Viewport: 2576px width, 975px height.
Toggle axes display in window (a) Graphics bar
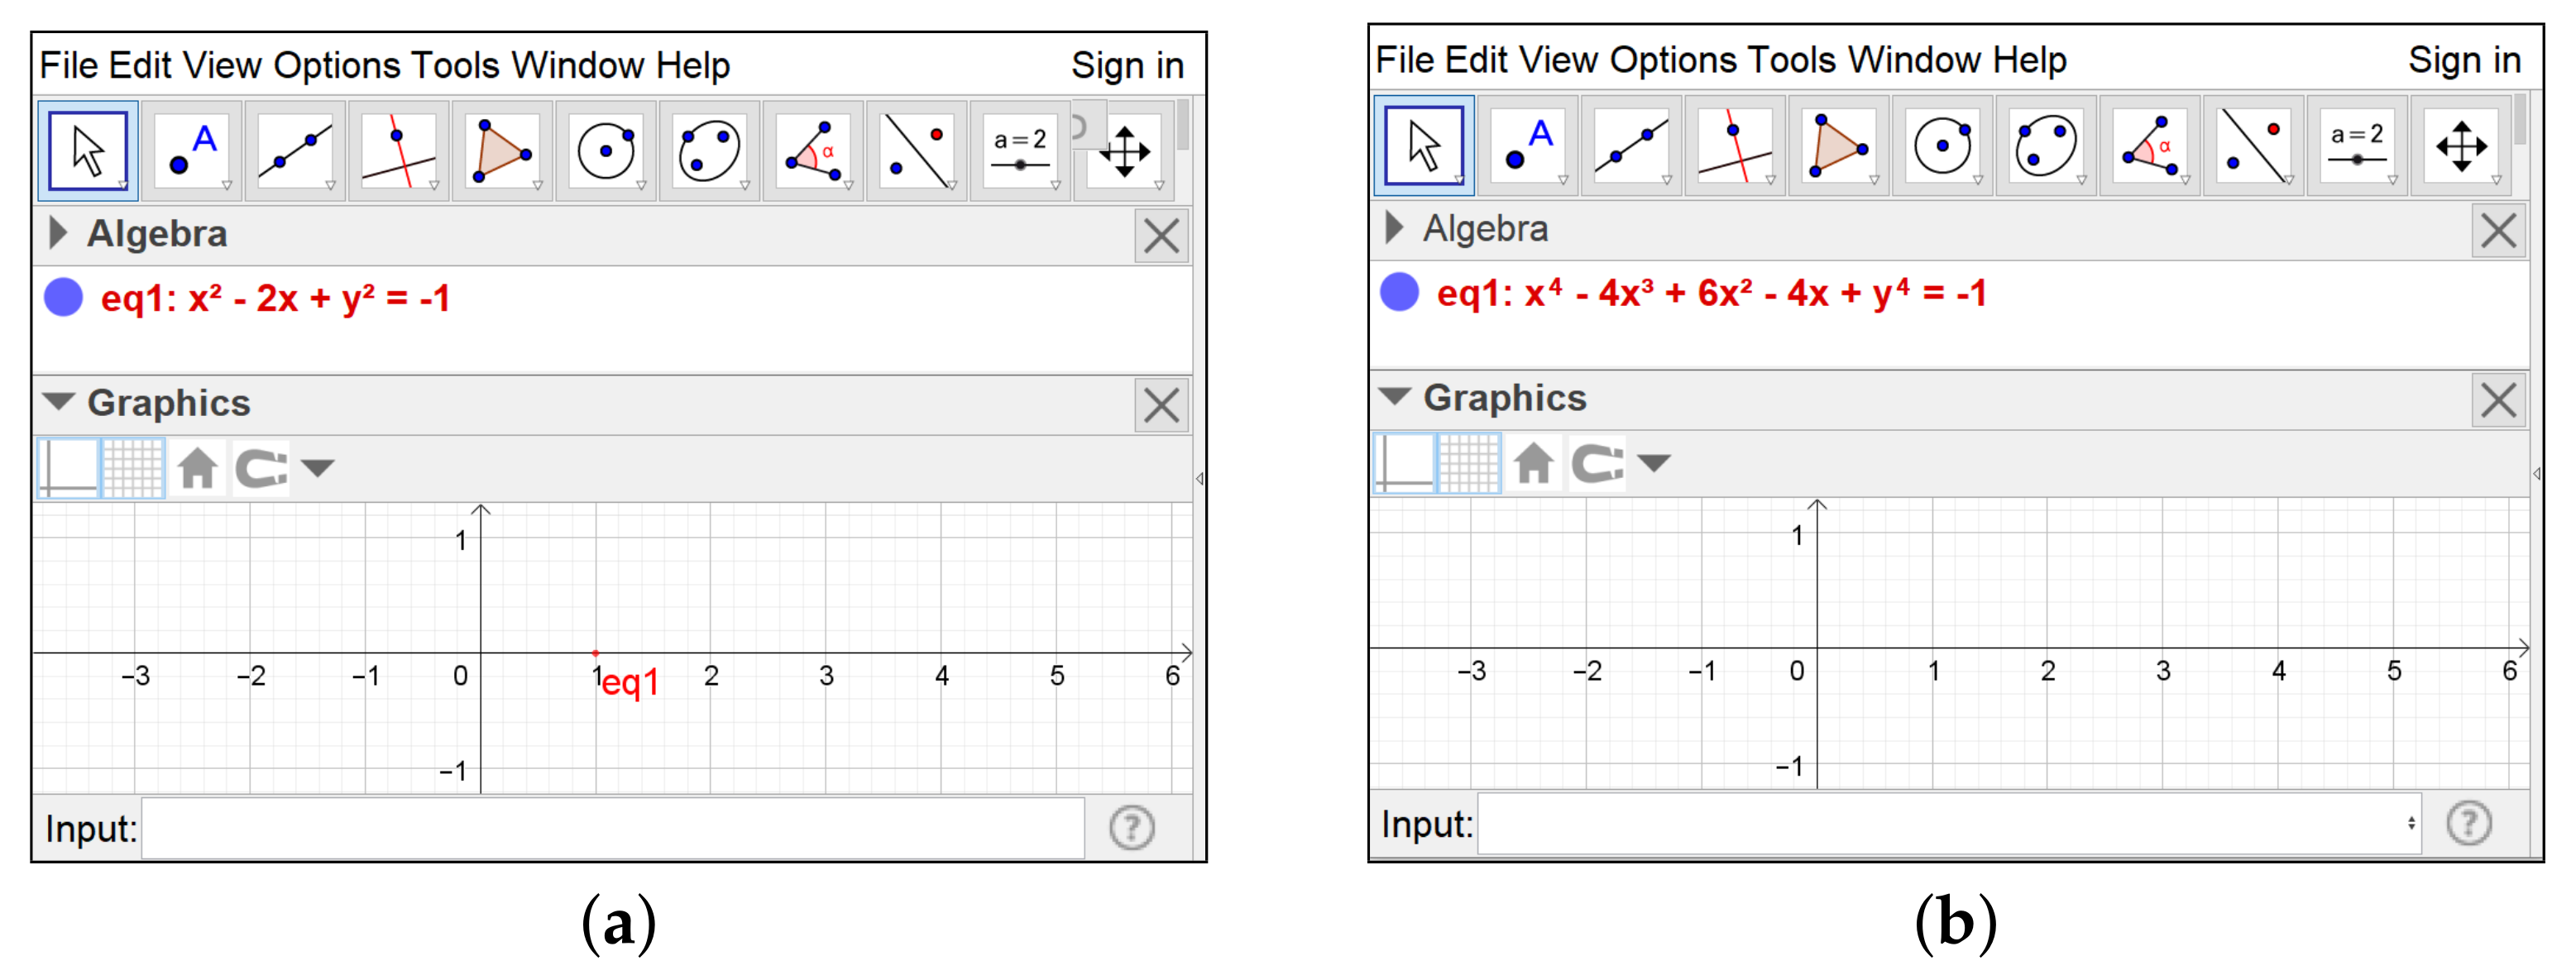(69, 467)
